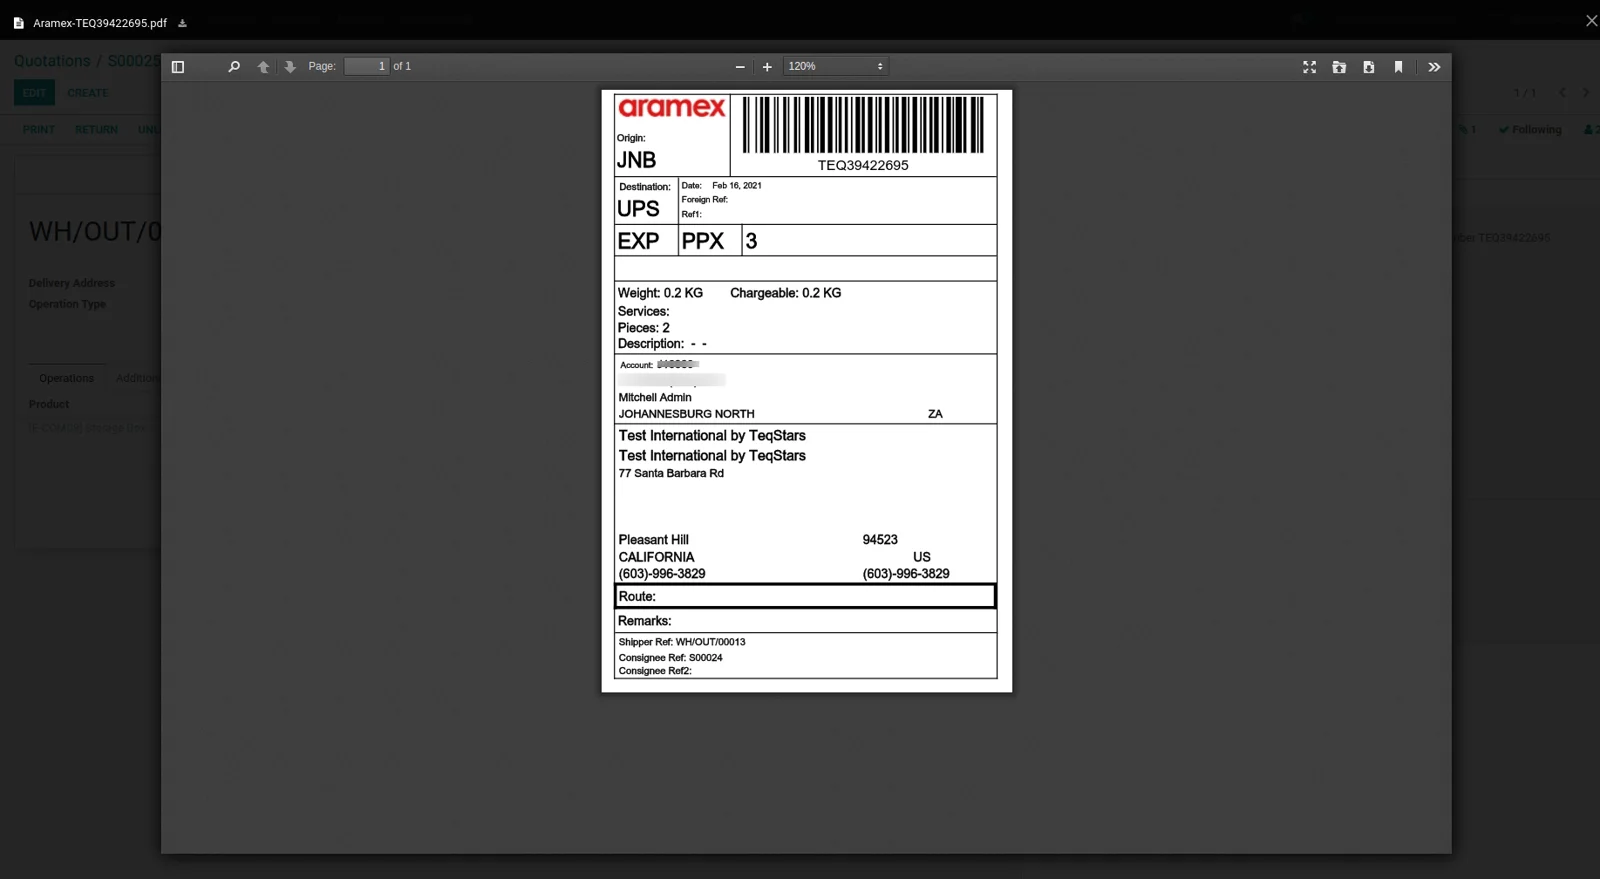Viewport: 1600px width, 879px height.
Task: Click the JOHANNESBURG NORTH text
Action: tap(686, 414)
